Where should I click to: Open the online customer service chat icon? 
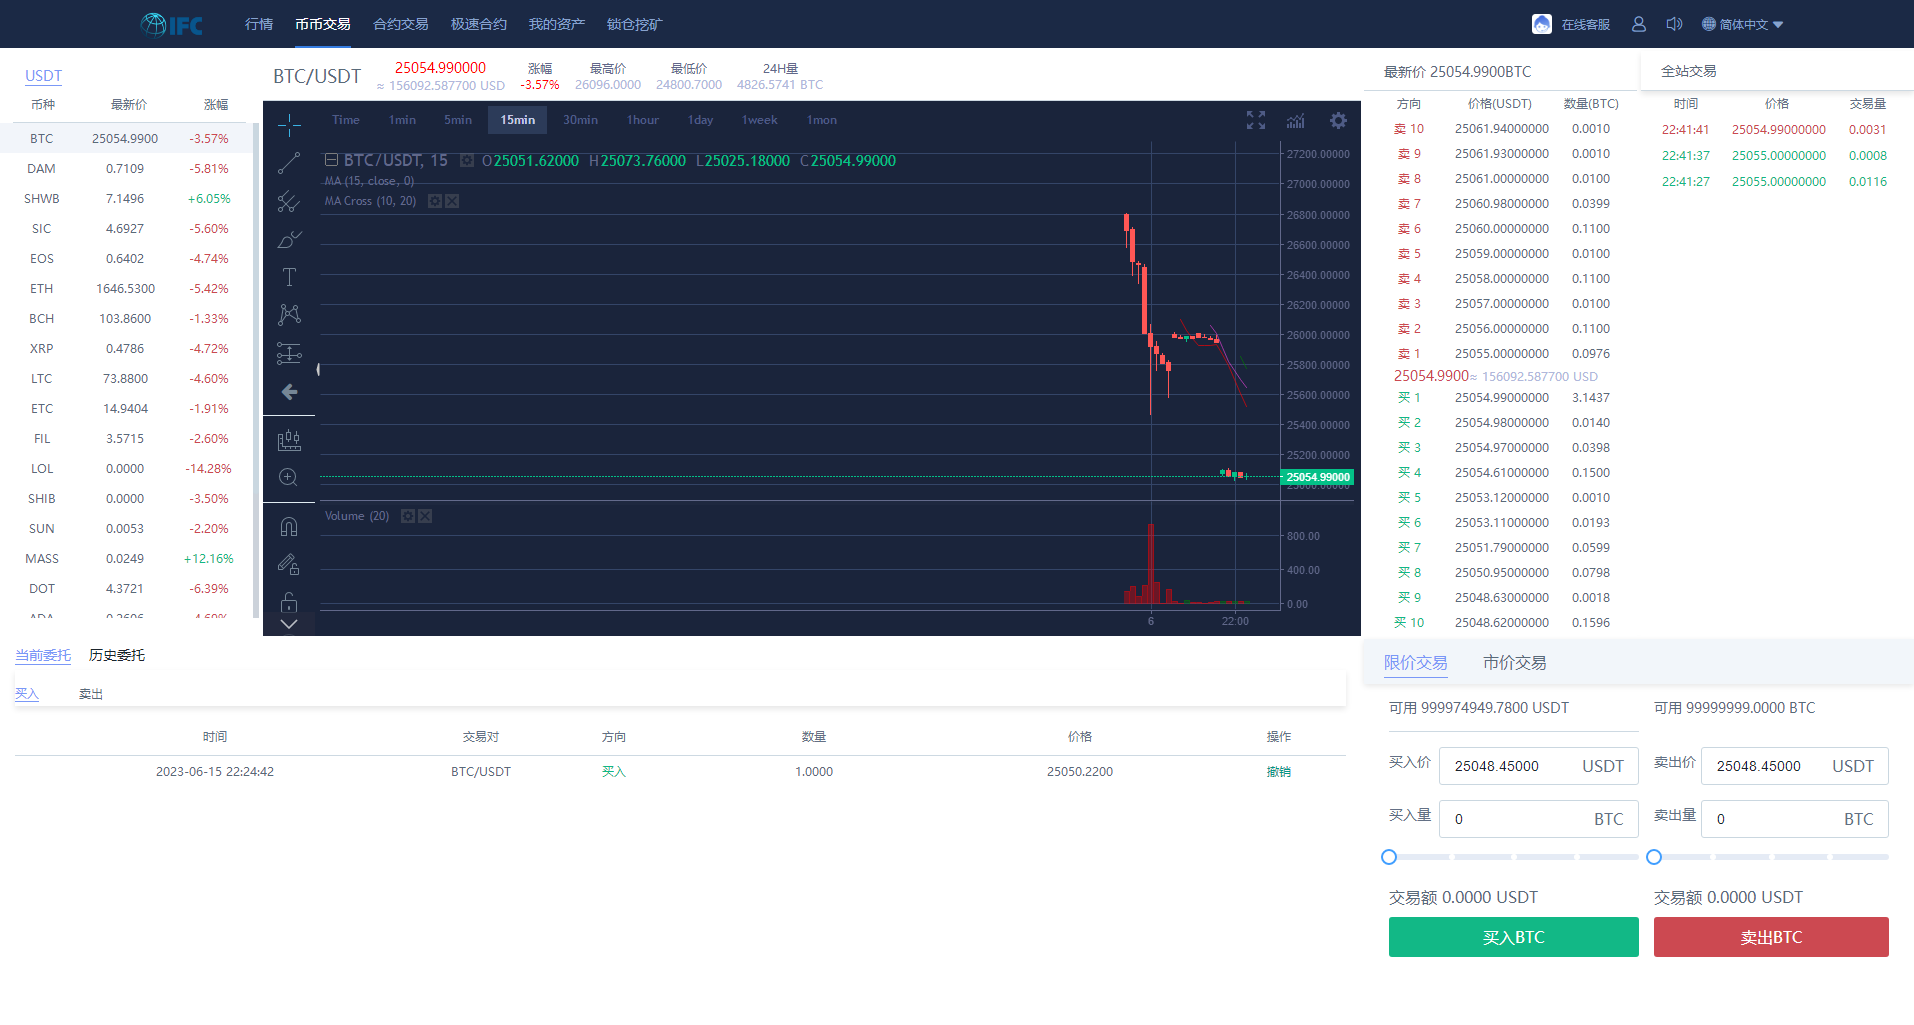click(1542, 24)
